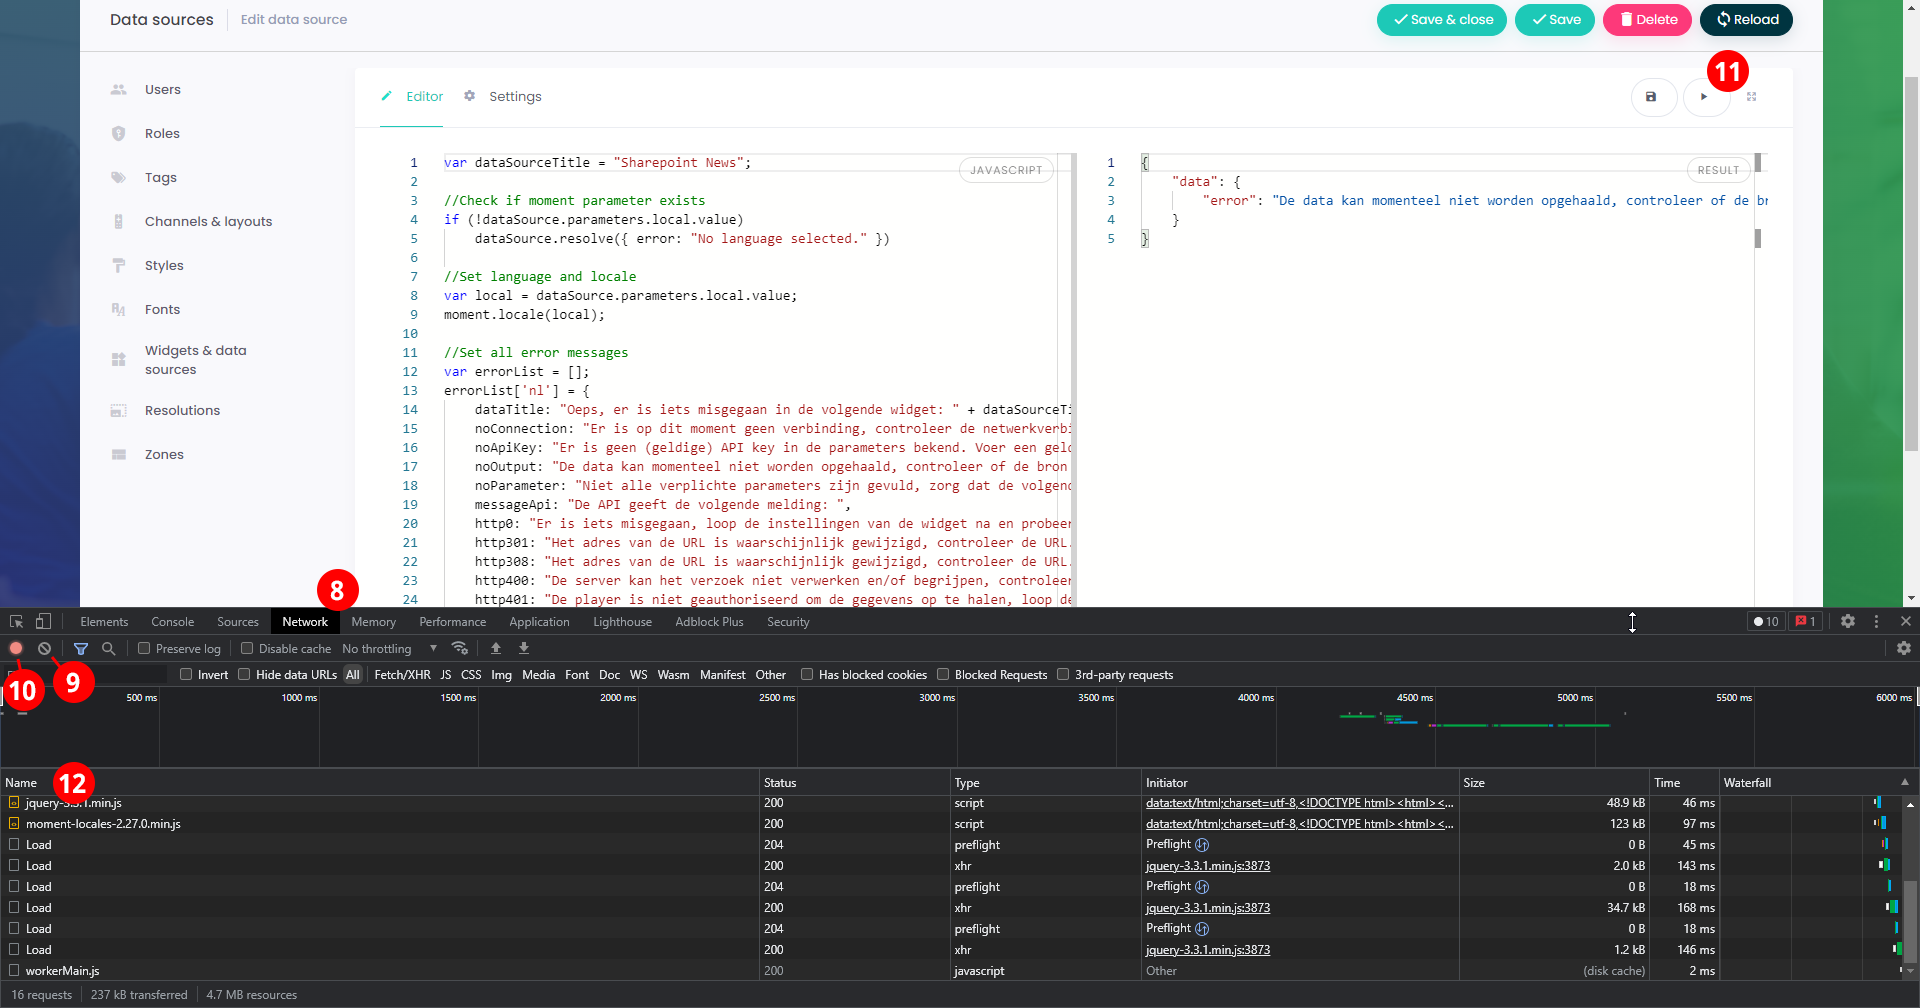Toggle the network filter funnel icon
The image size is (1920, 1008).
pyautogui.click(x=81, y=649)
